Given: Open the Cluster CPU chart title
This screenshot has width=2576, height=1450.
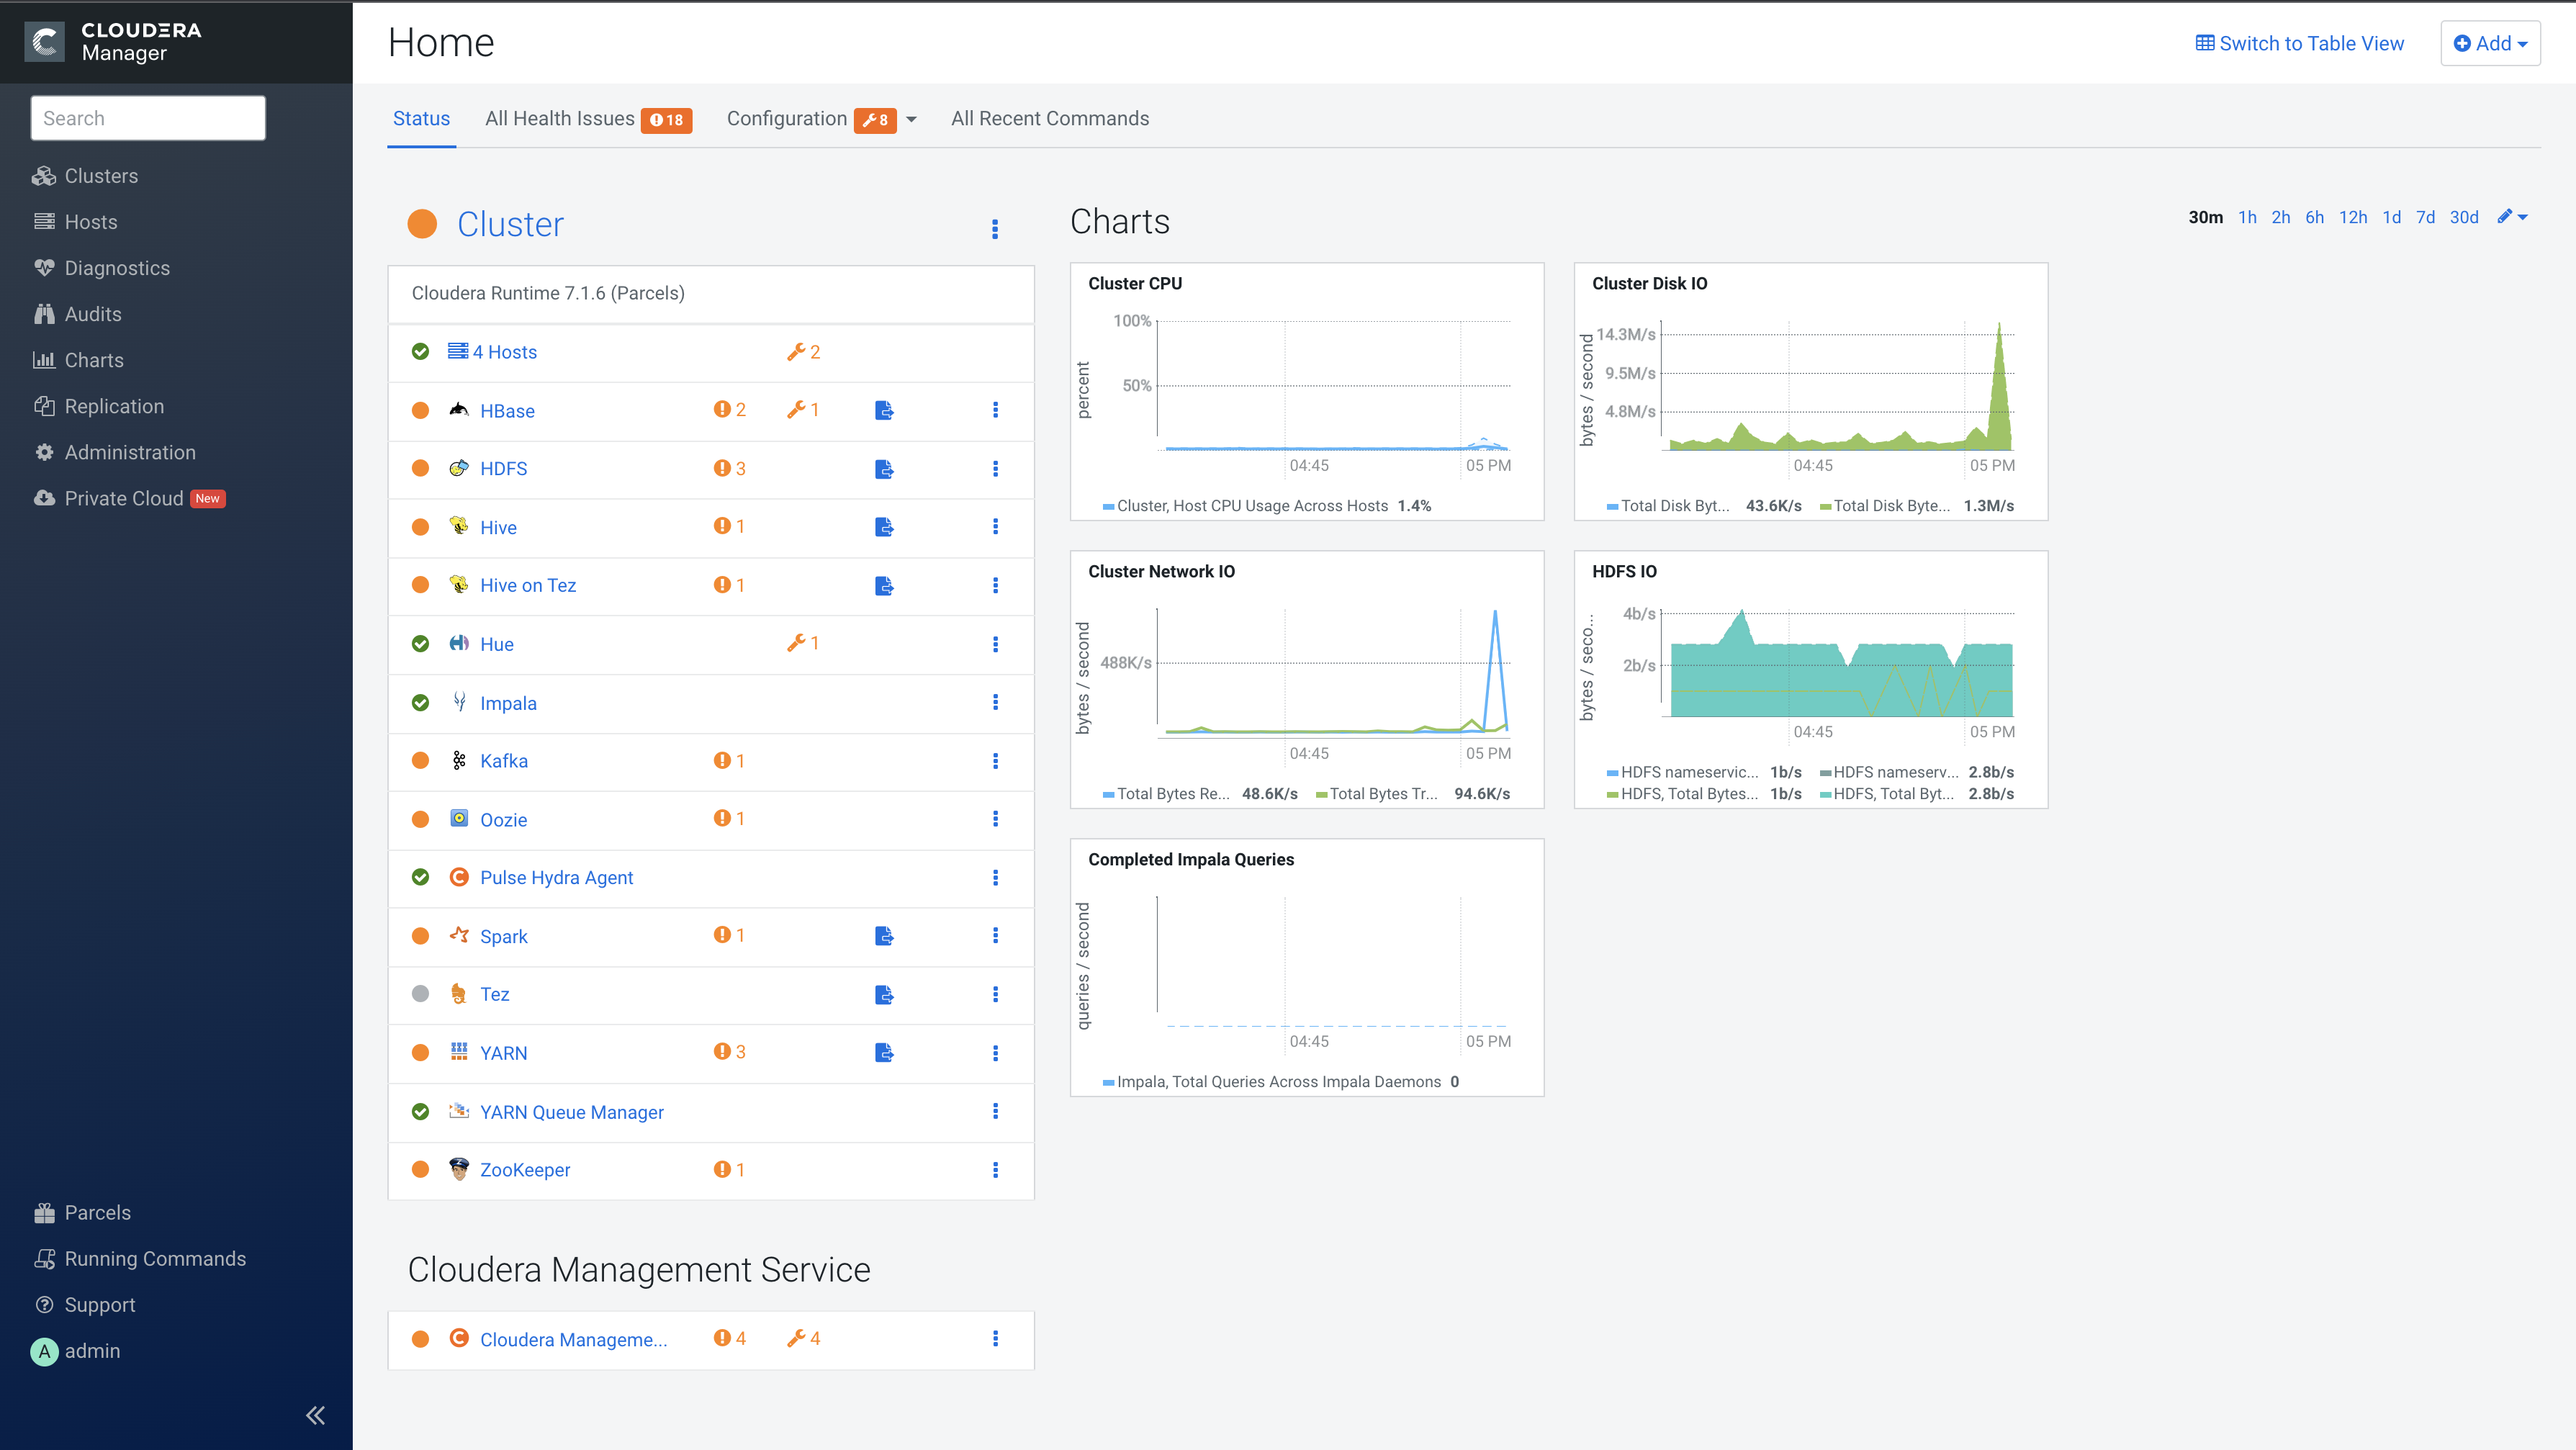Looking at the screenshot, I should point(1135,283).
